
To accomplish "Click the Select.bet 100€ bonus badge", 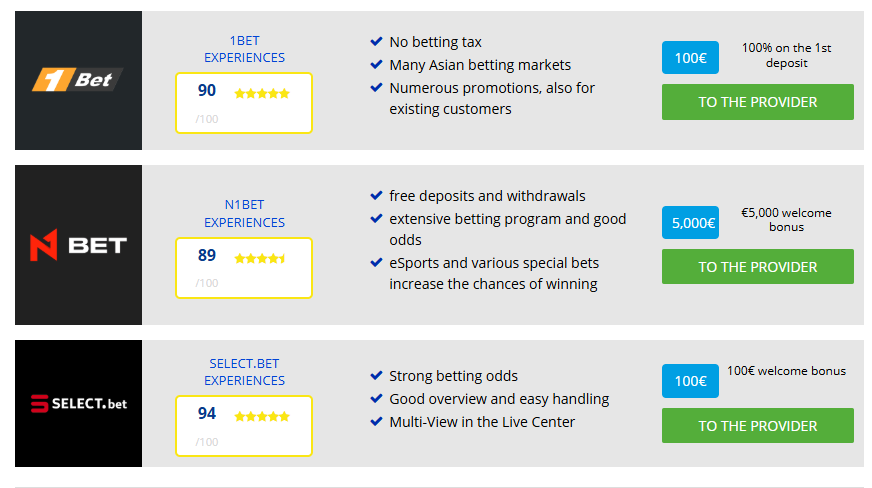I will (690, 381).
